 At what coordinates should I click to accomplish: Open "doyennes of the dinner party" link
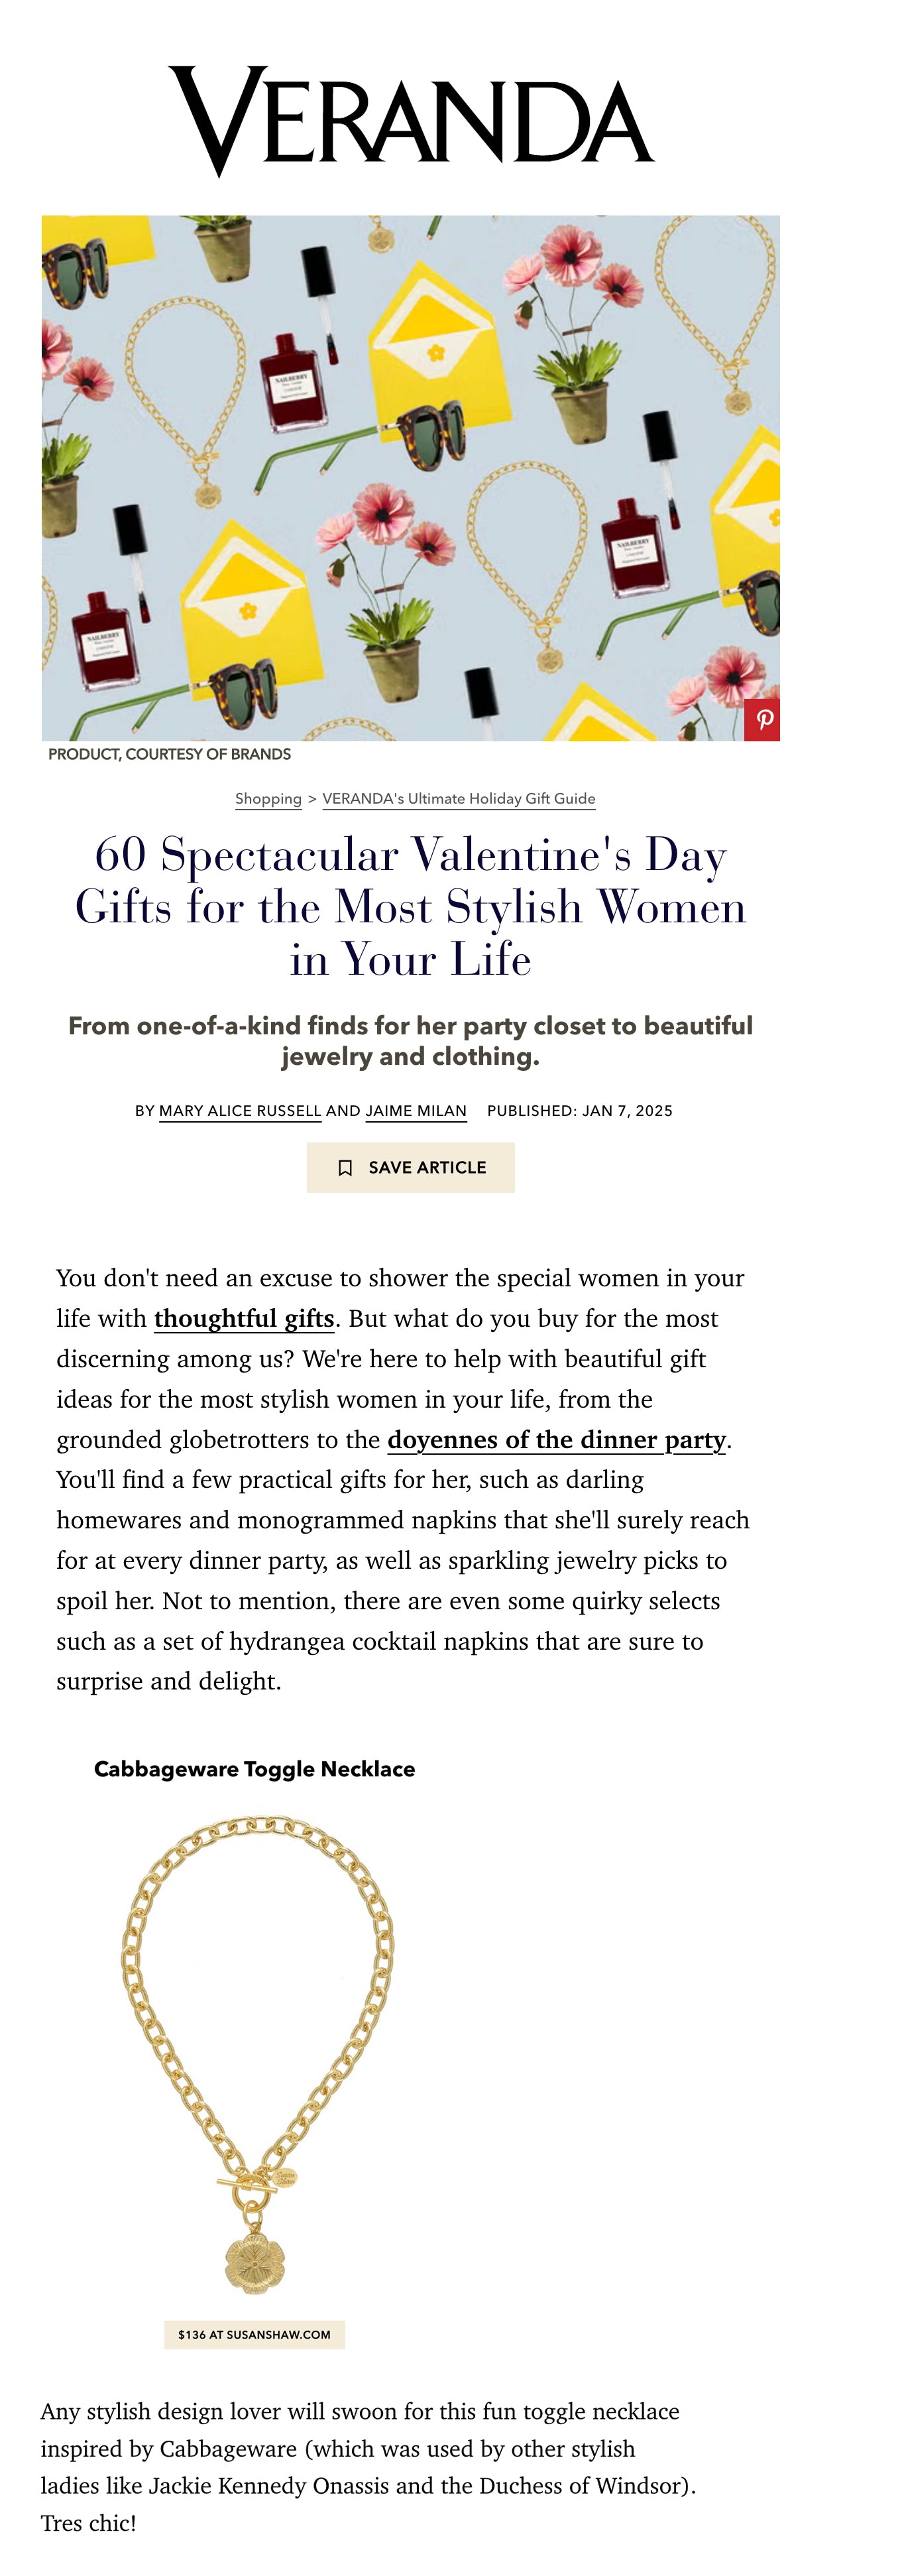[x=556, y=1440]
